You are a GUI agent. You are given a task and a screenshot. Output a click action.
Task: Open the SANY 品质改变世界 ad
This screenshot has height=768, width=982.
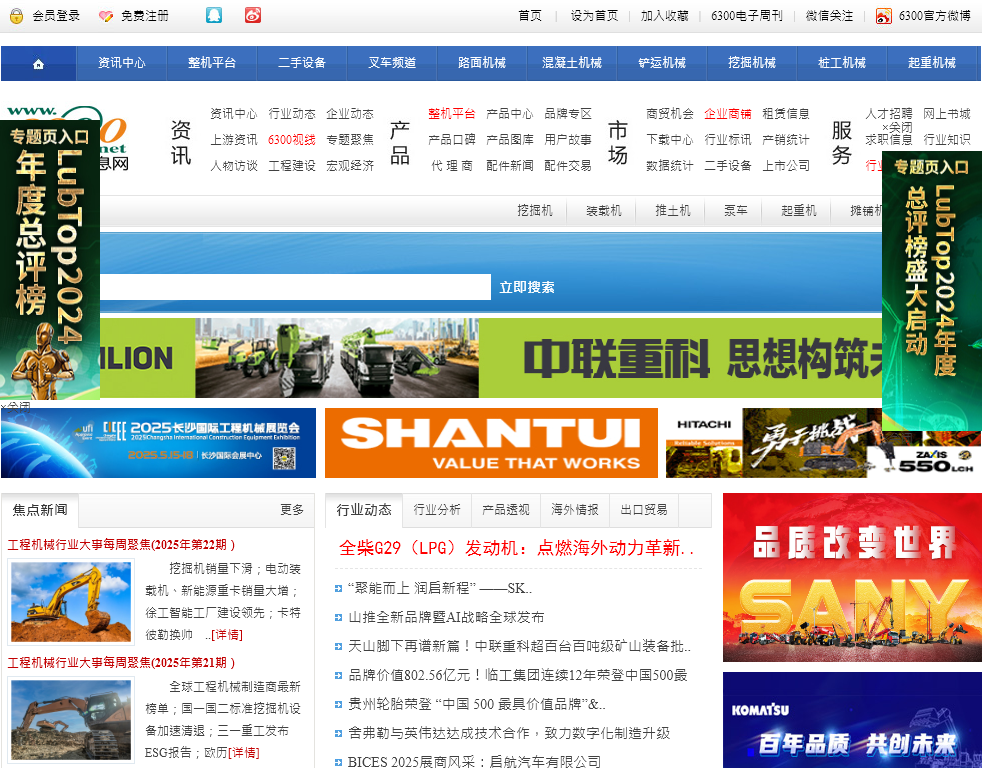[x=852, y=578]
